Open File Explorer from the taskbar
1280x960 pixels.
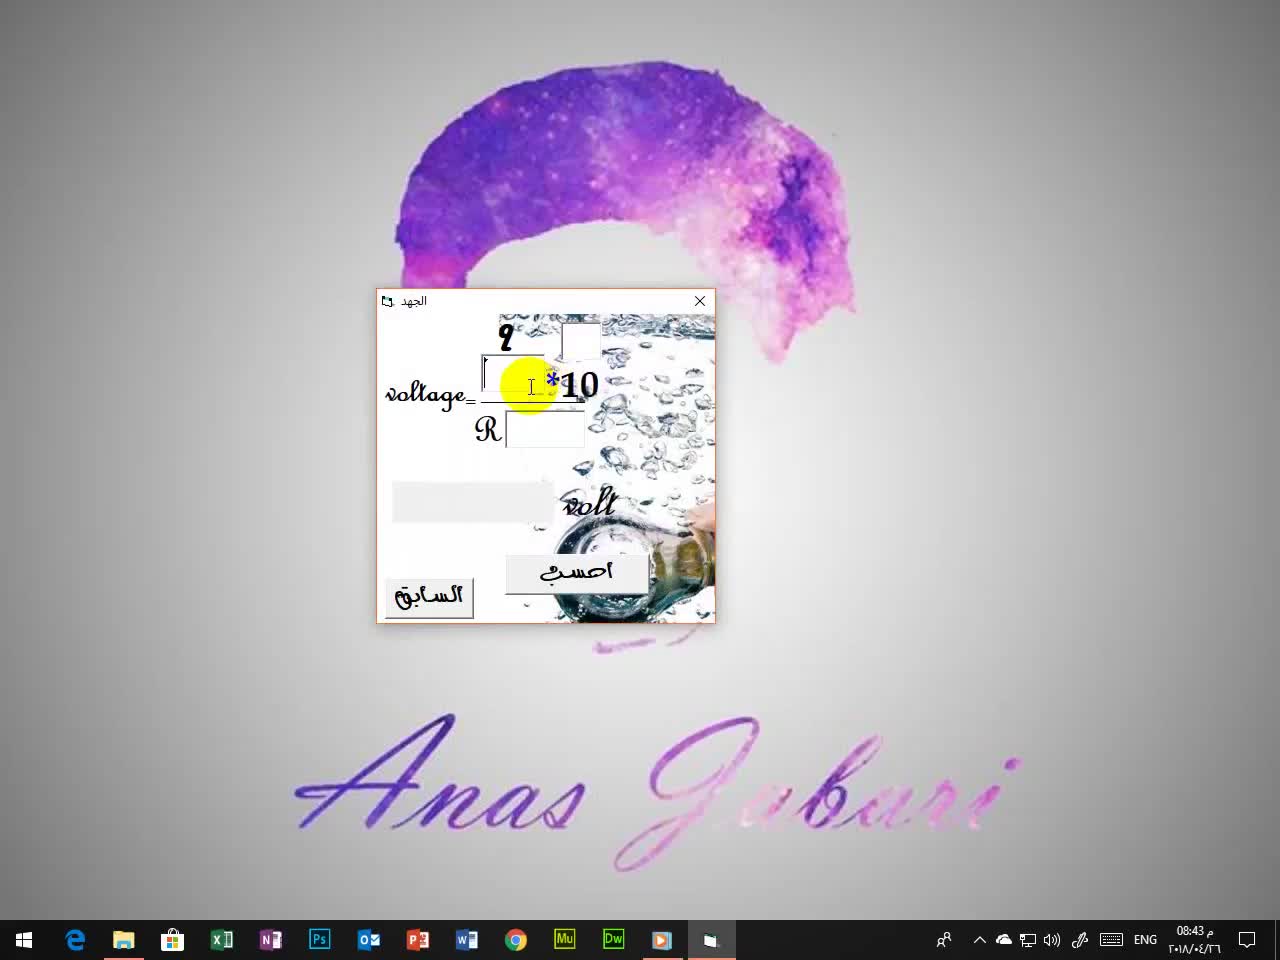tap(123, 940)
